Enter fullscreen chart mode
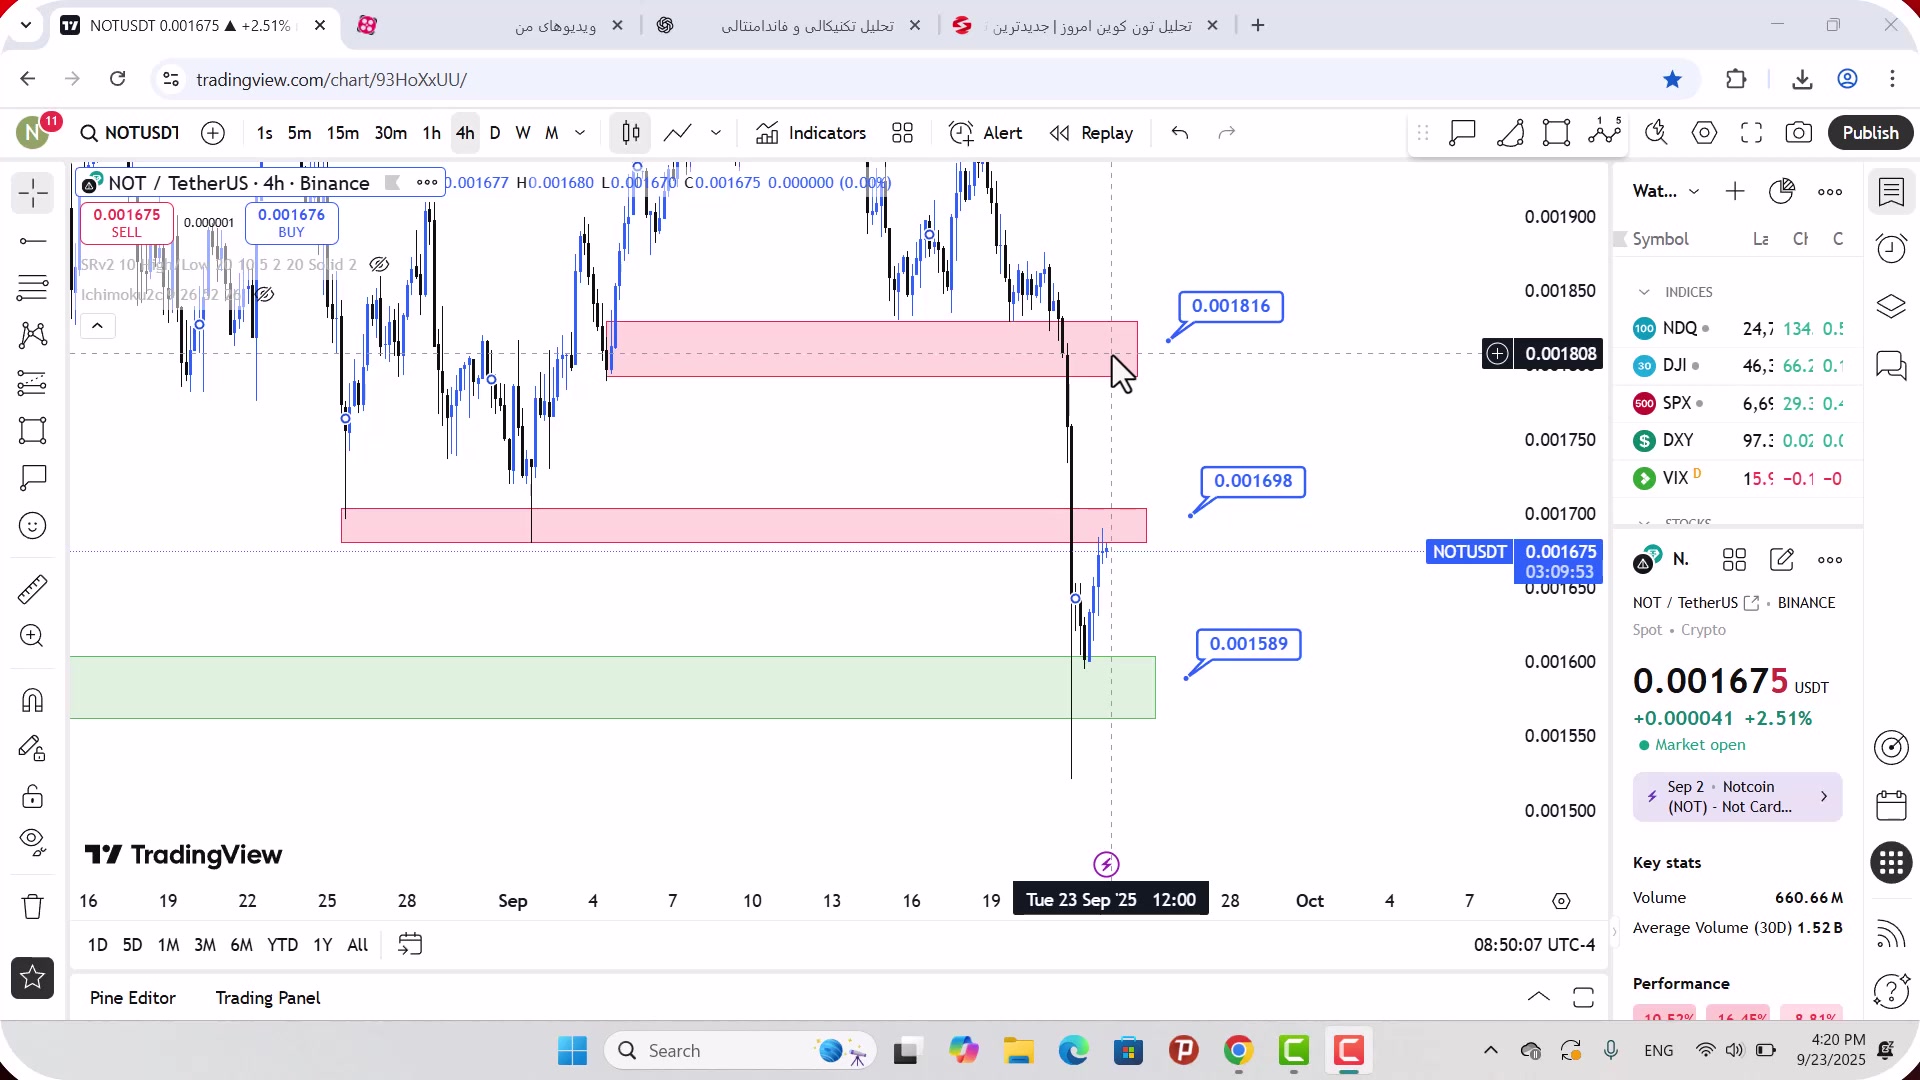Image resolution: width=1920 pixels, height=1080 pixels. tap(1752, 133)
